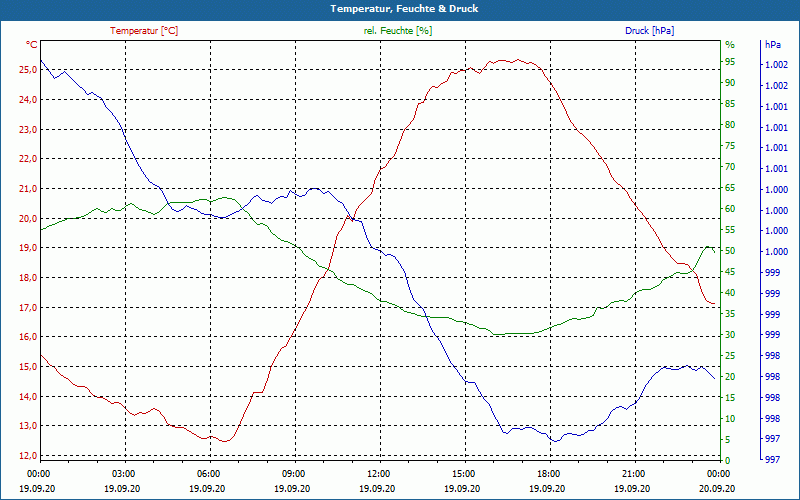Click temperature axis value '19,0'

[x=28, y=248]
